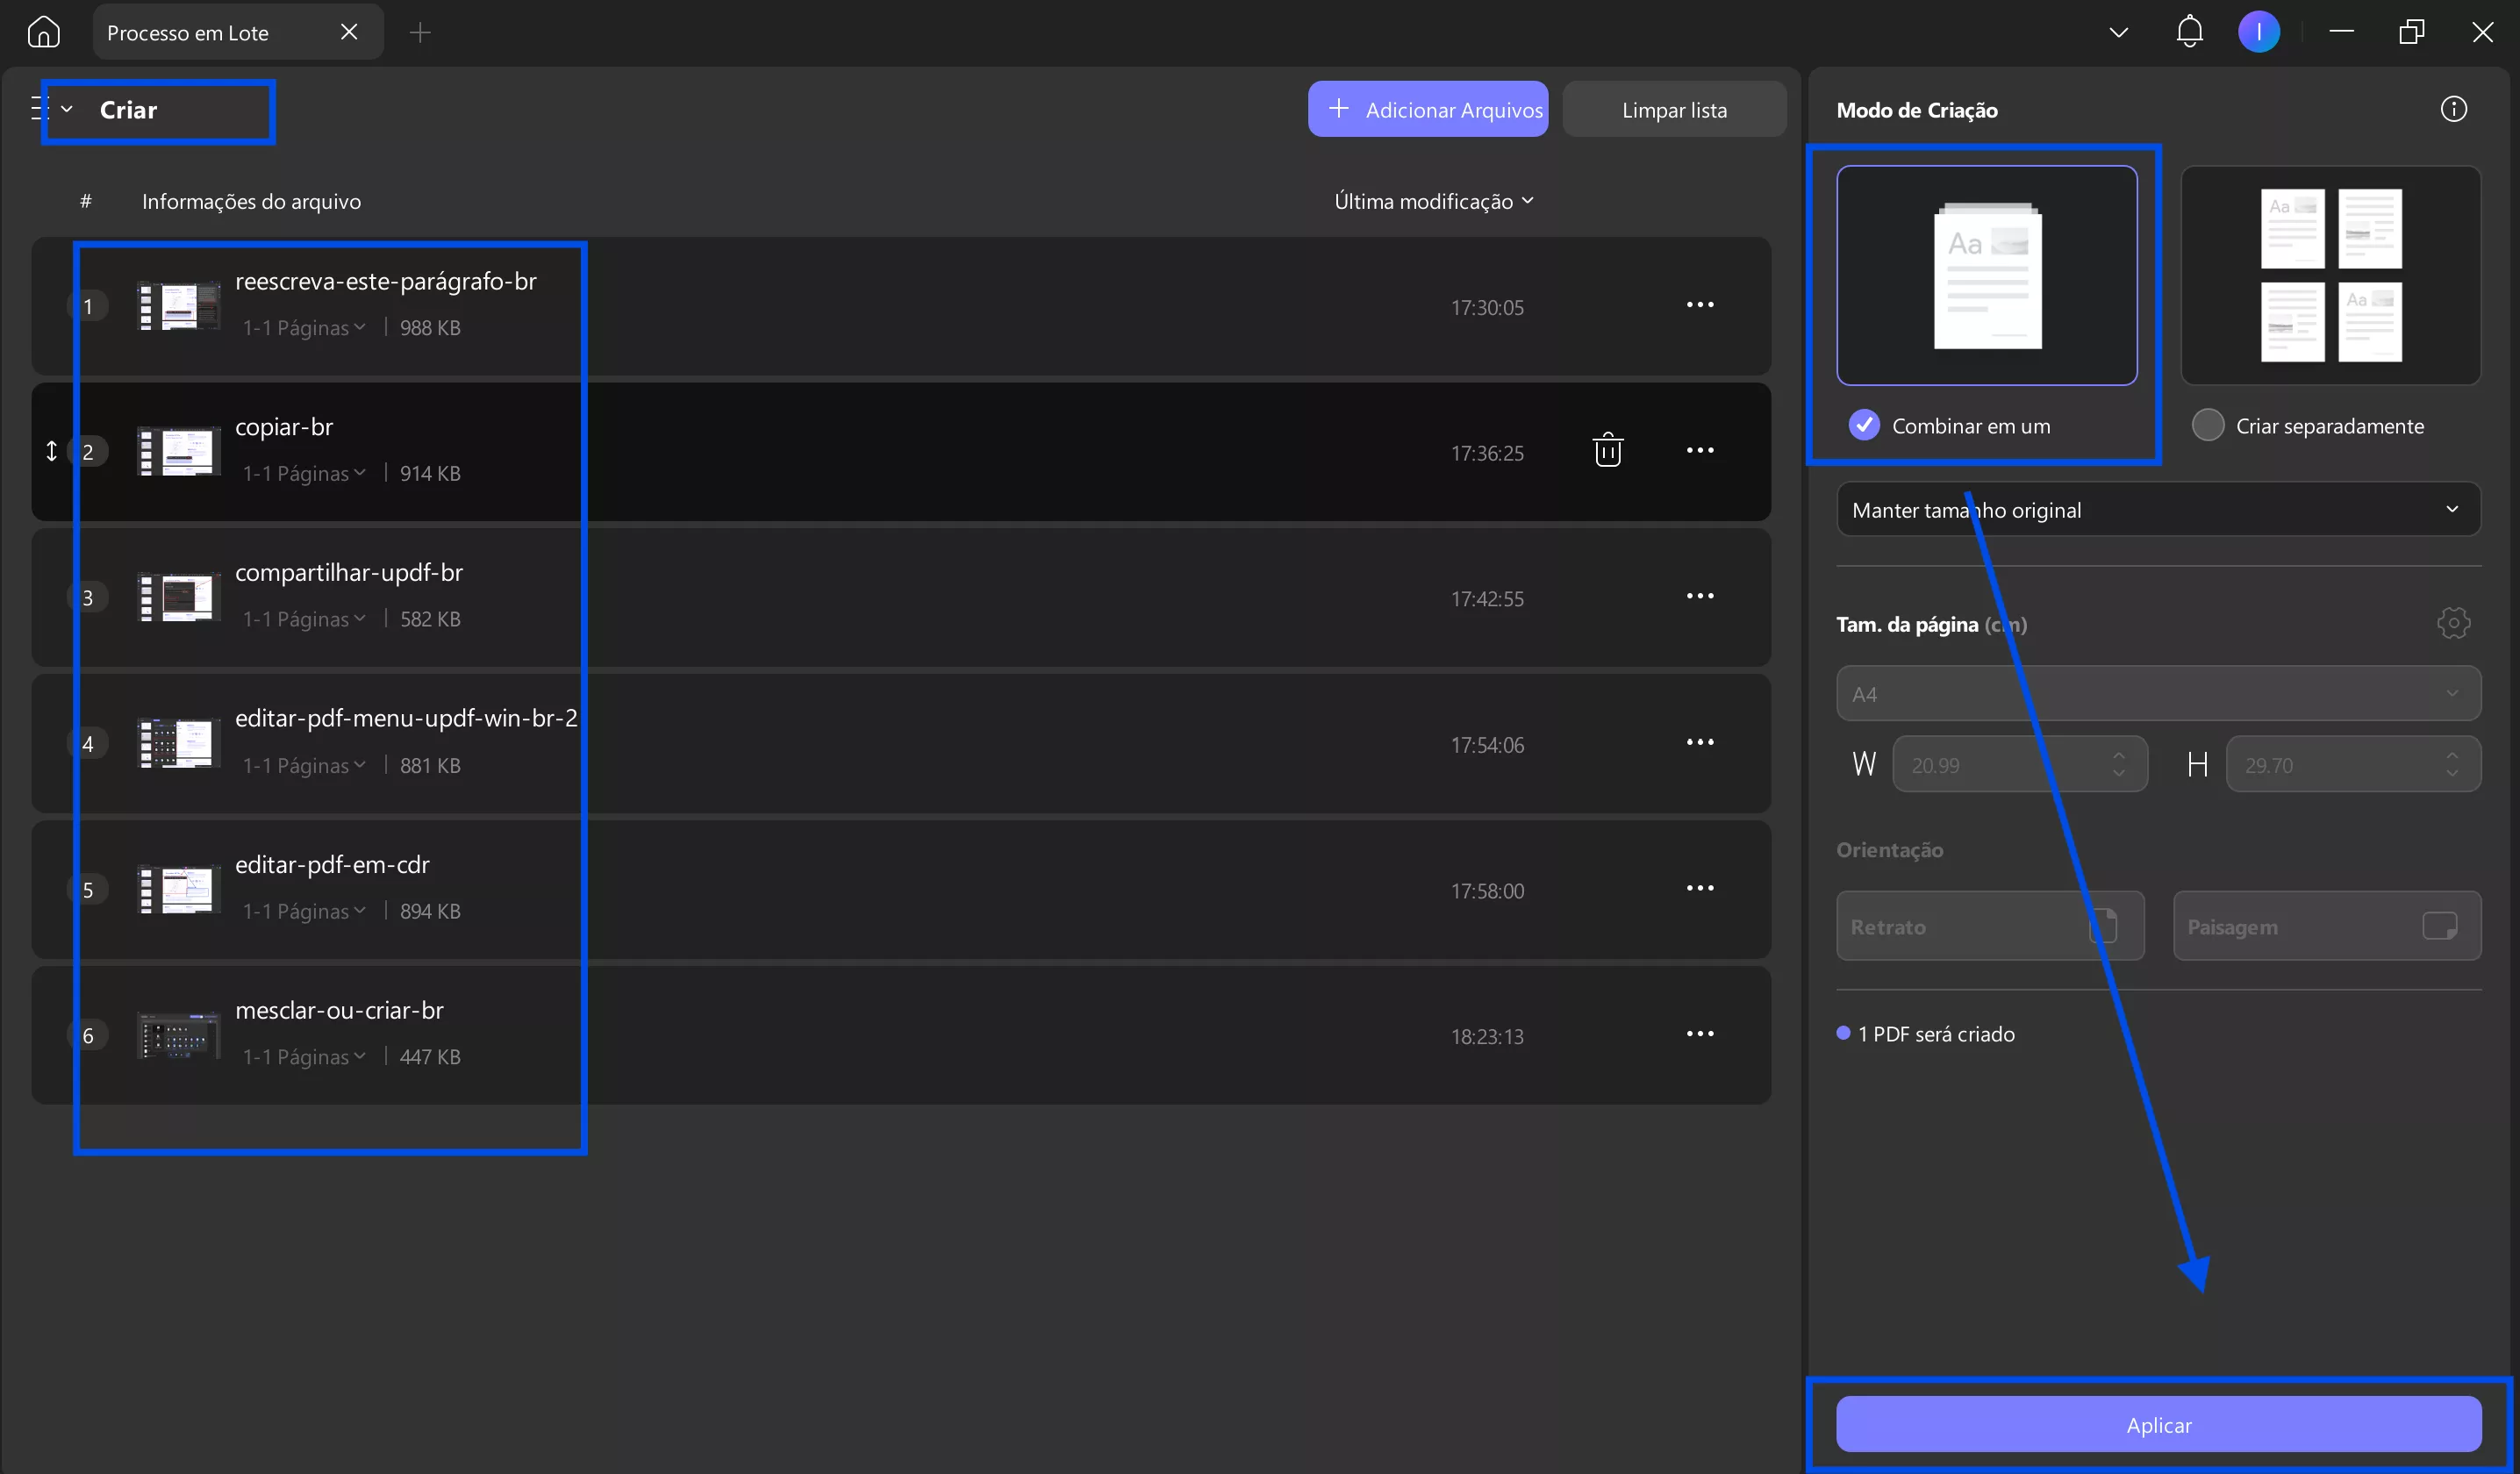Click thumbnail of reescreva-este-parágrafo-br
This screenshot has width=2520, height=1474.
179,306
